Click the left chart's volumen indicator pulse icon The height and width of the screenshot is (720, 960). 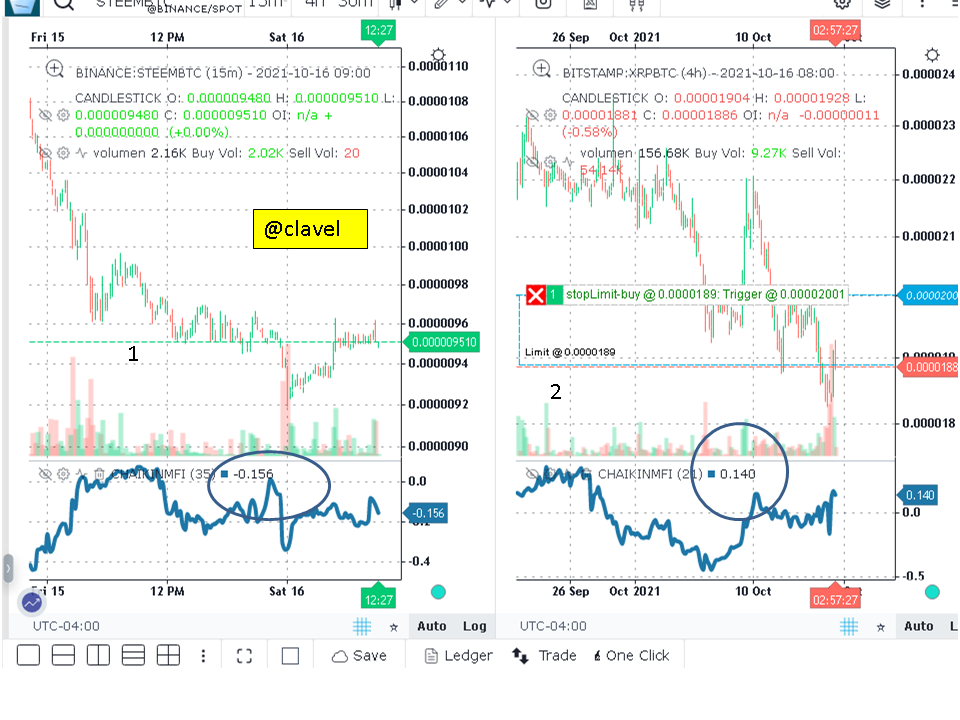(x=81, y=153)
